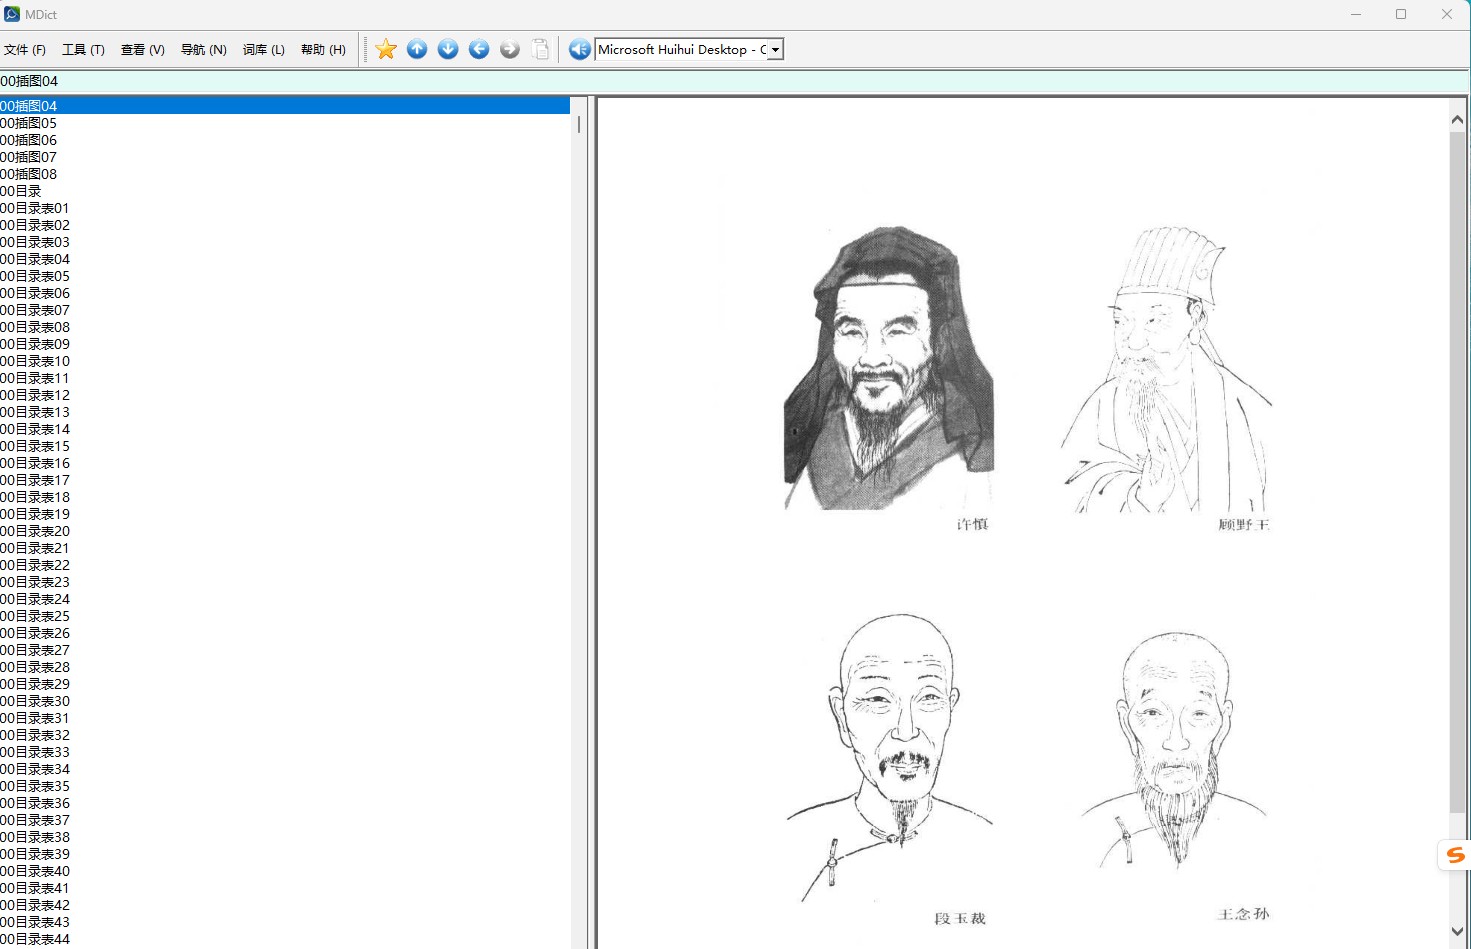
Task: Select the 00插图05 entry in list
Action: coord(29,123)
